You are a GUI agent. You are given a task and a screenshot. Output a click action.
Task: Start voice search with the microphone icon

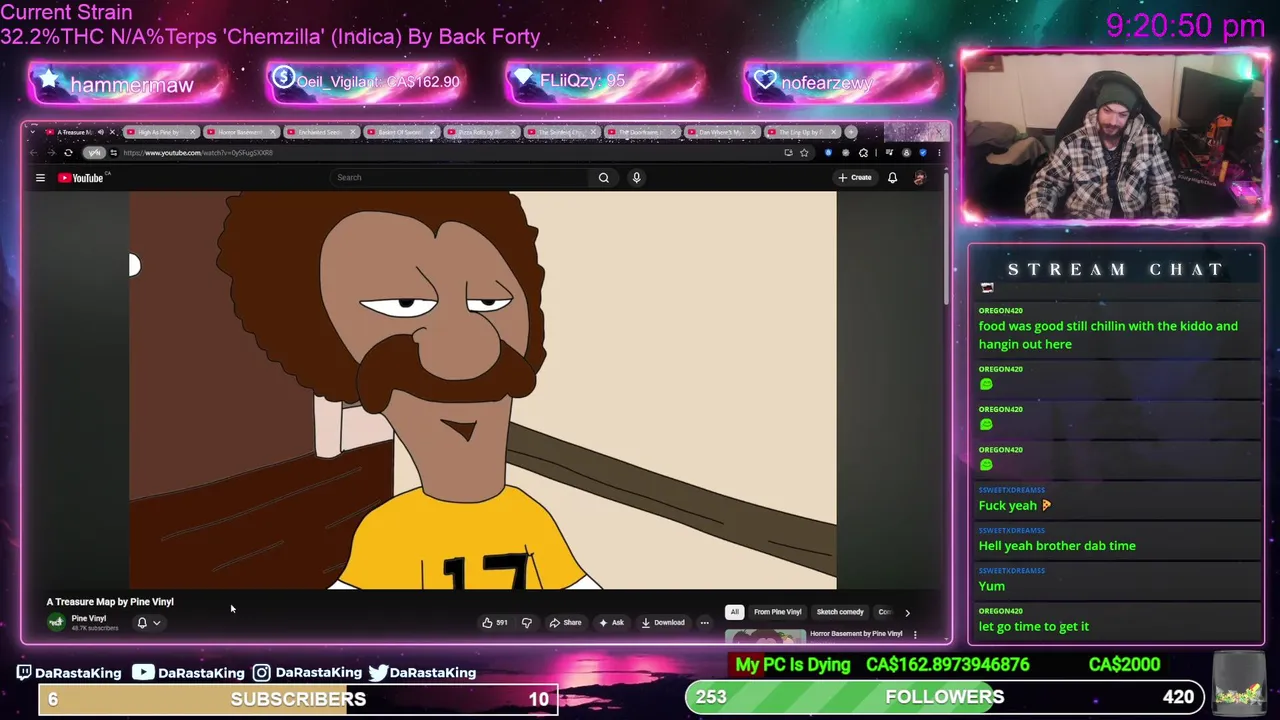click(x=636, y=178)
